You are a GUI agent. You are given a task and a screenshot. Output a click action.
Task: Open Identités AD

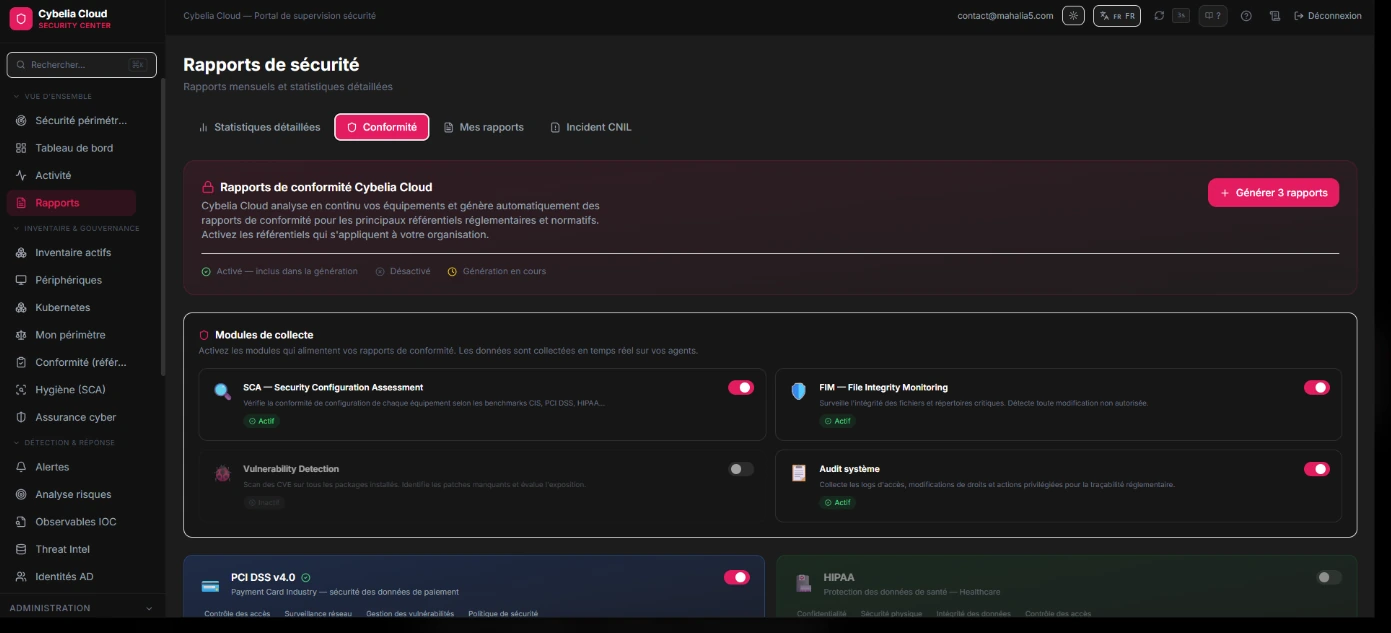coord(71,577)
